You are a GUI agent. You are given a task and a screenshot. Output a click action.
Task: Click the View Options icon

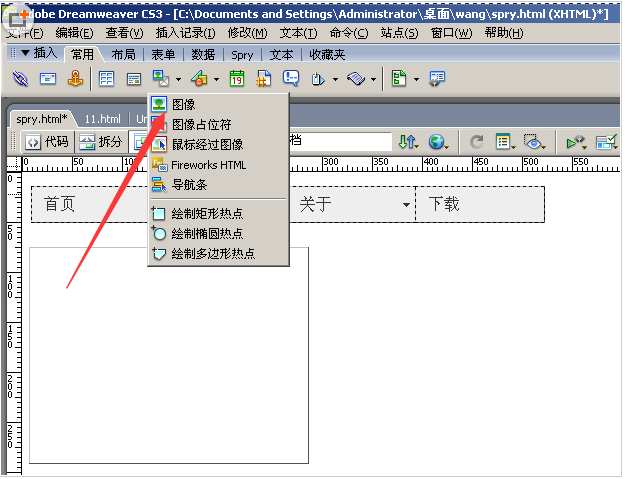coord(505,141)
